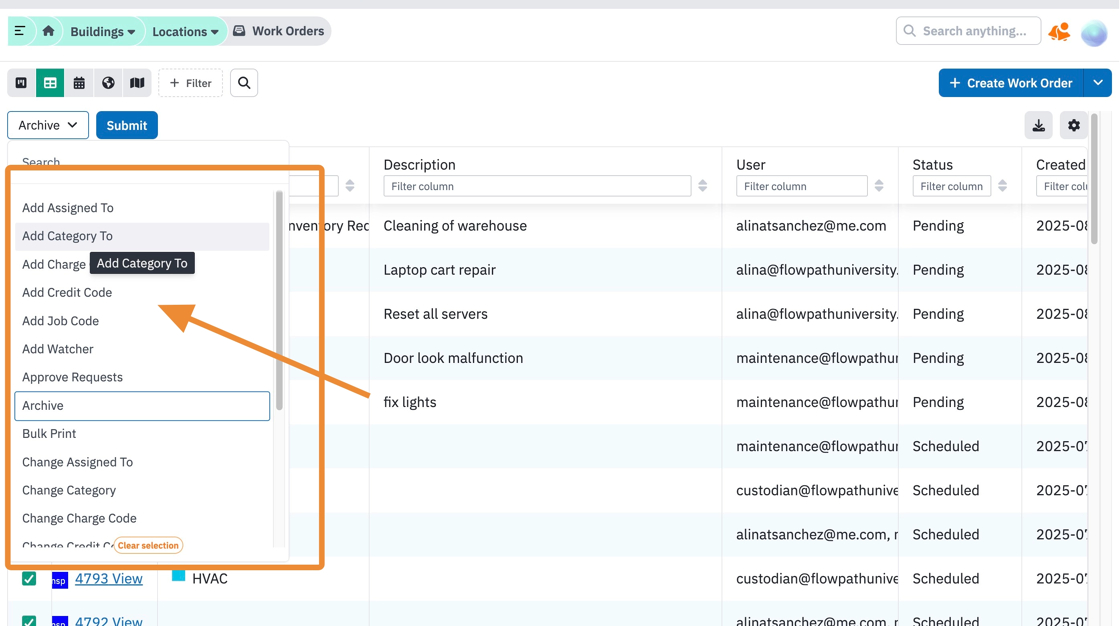Expand Create Work Order dropdown arrow
This screenshot has height=626, width=1120.
[1098, 83]
